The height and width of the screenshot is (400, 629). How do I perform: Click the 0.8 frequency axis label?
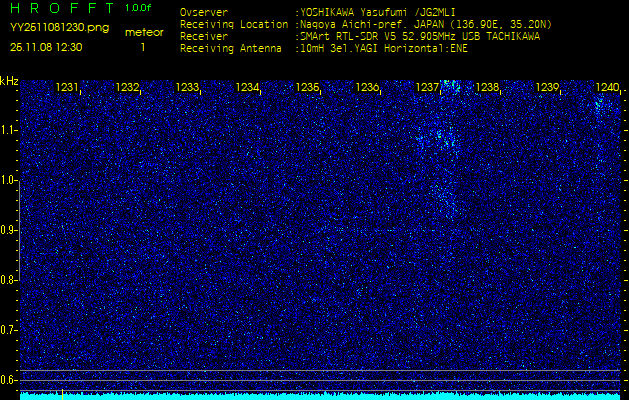coord(8,280)
